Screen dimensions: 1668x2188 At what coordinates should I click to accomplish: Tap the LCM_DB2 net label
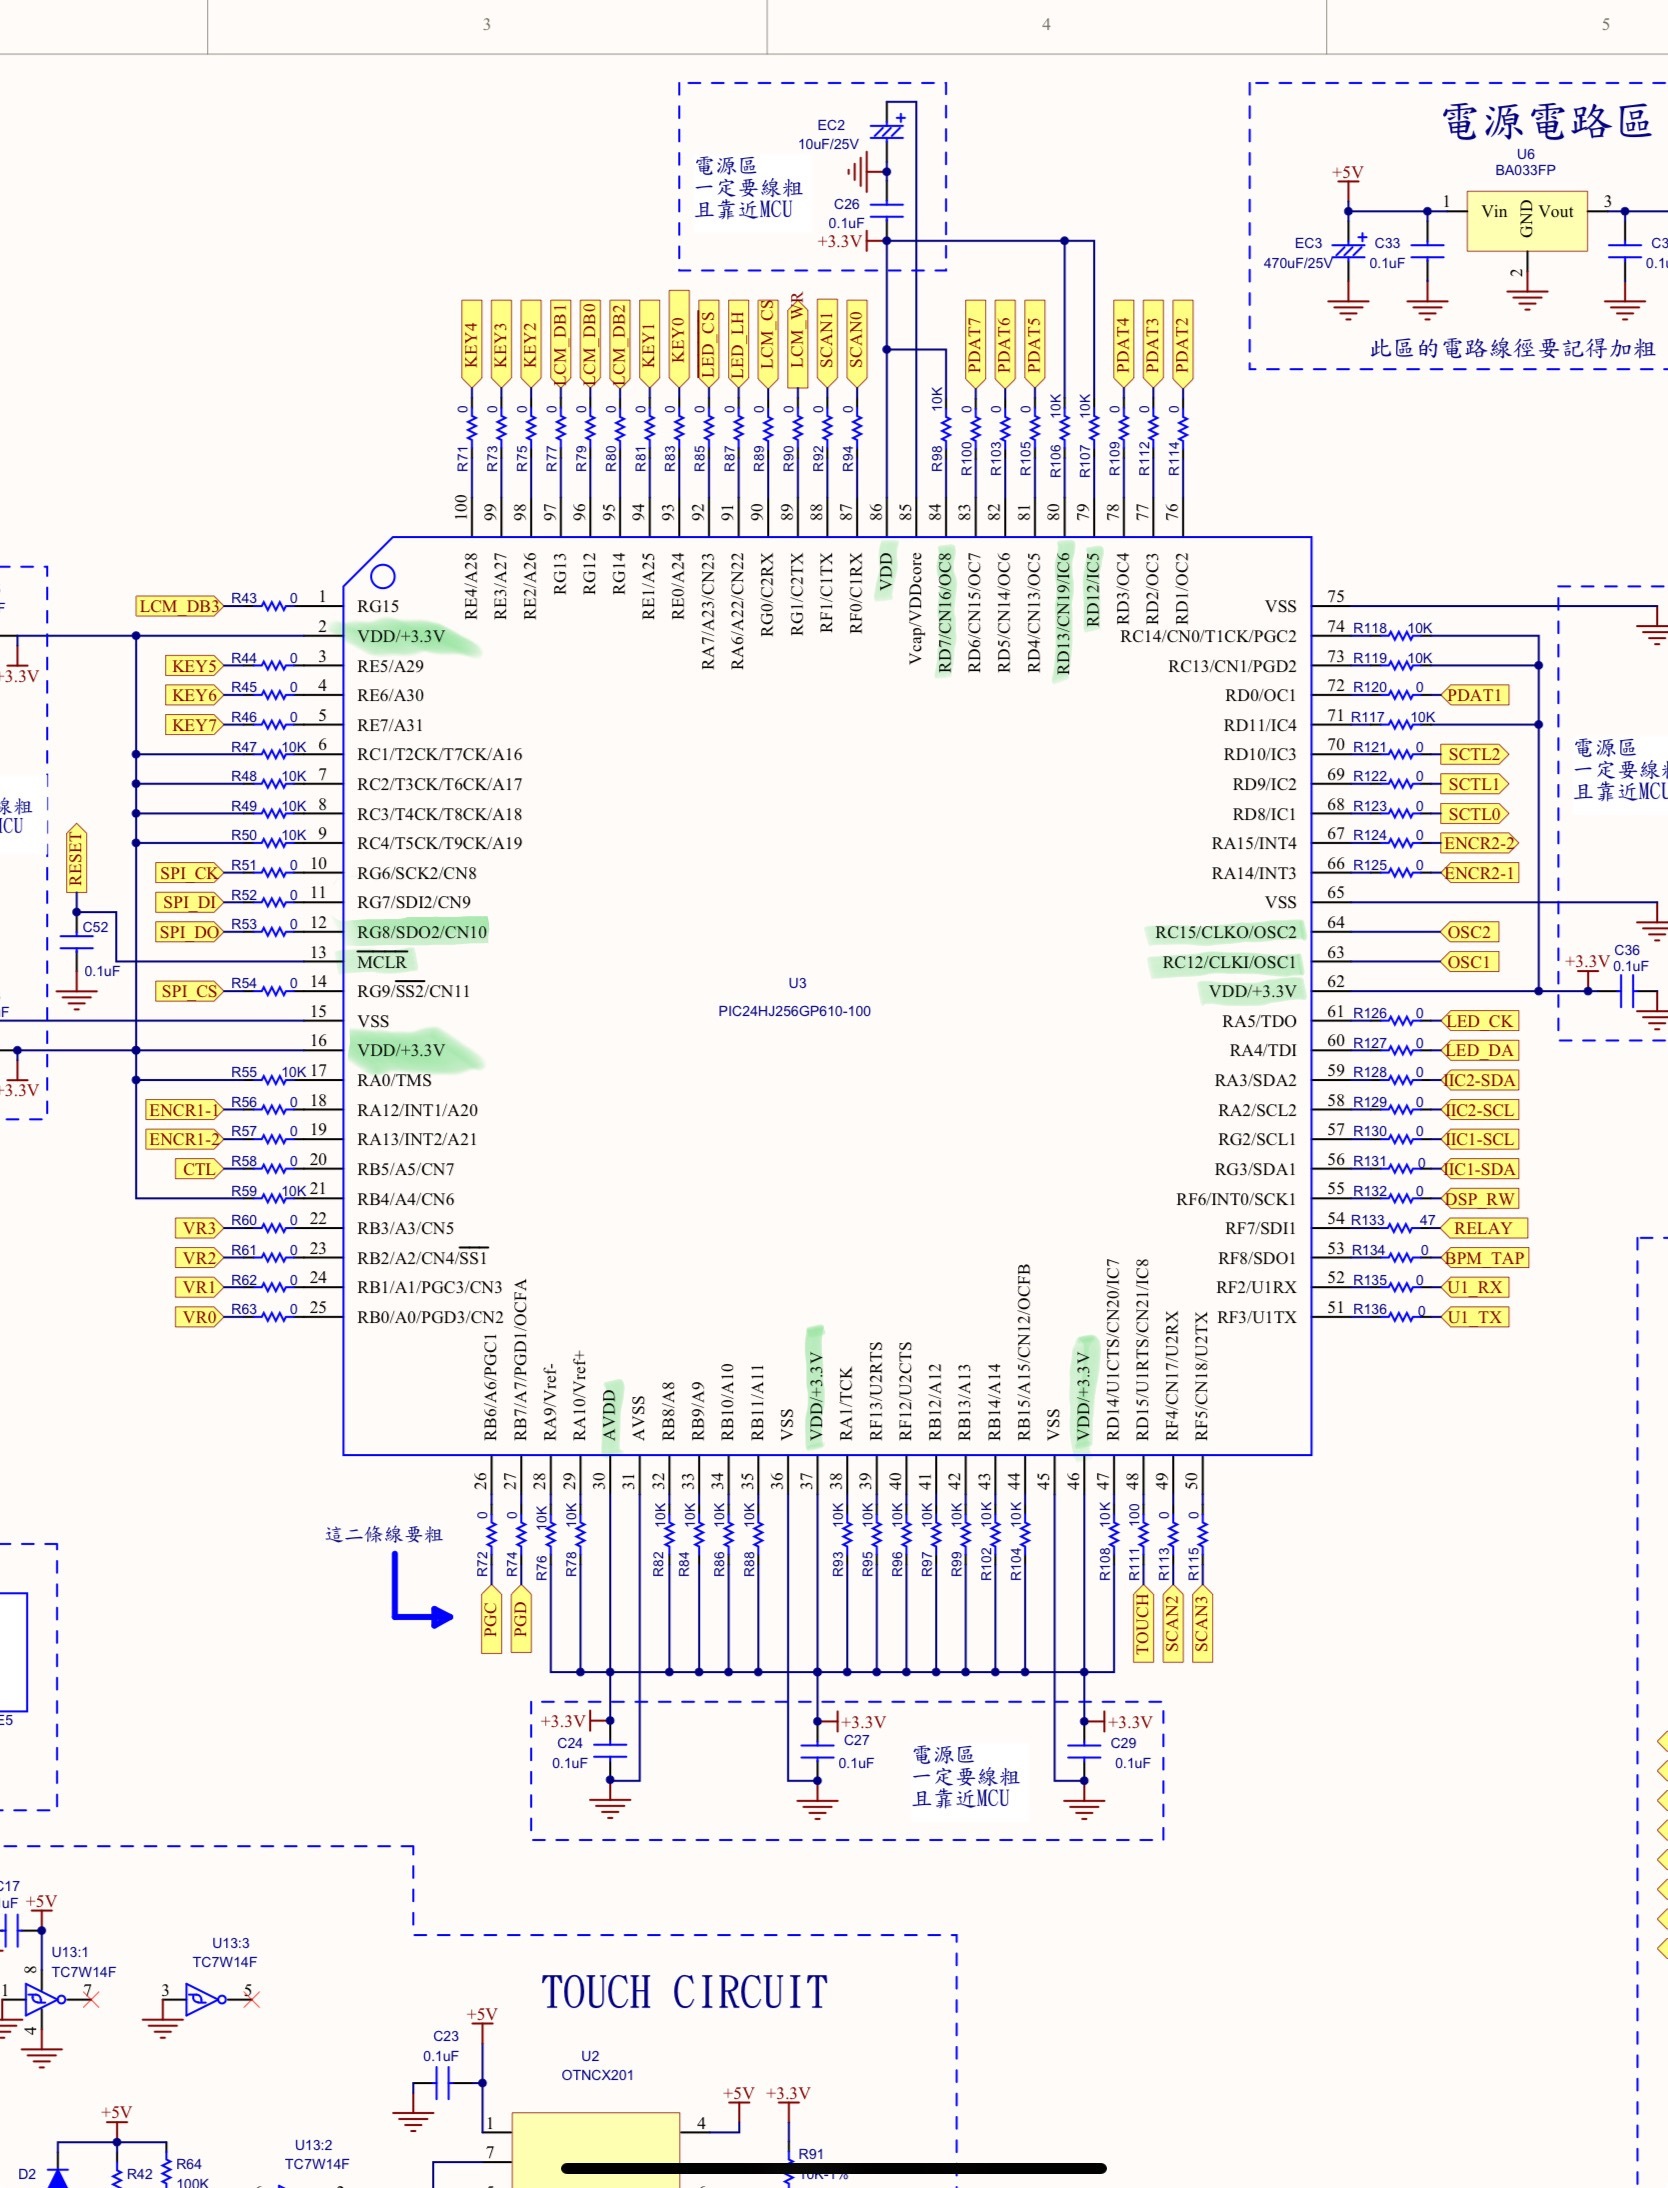point(619,344)
